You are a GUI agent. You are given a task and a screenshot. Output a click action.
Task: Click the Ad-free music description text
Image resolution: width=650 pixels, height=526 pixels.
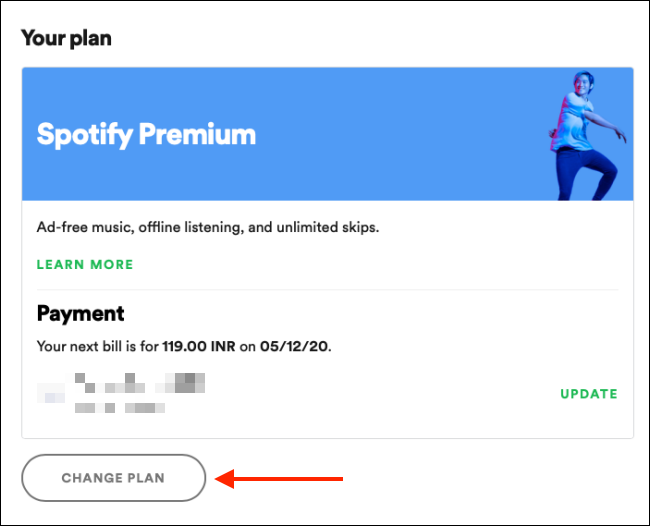coord(208,227)
